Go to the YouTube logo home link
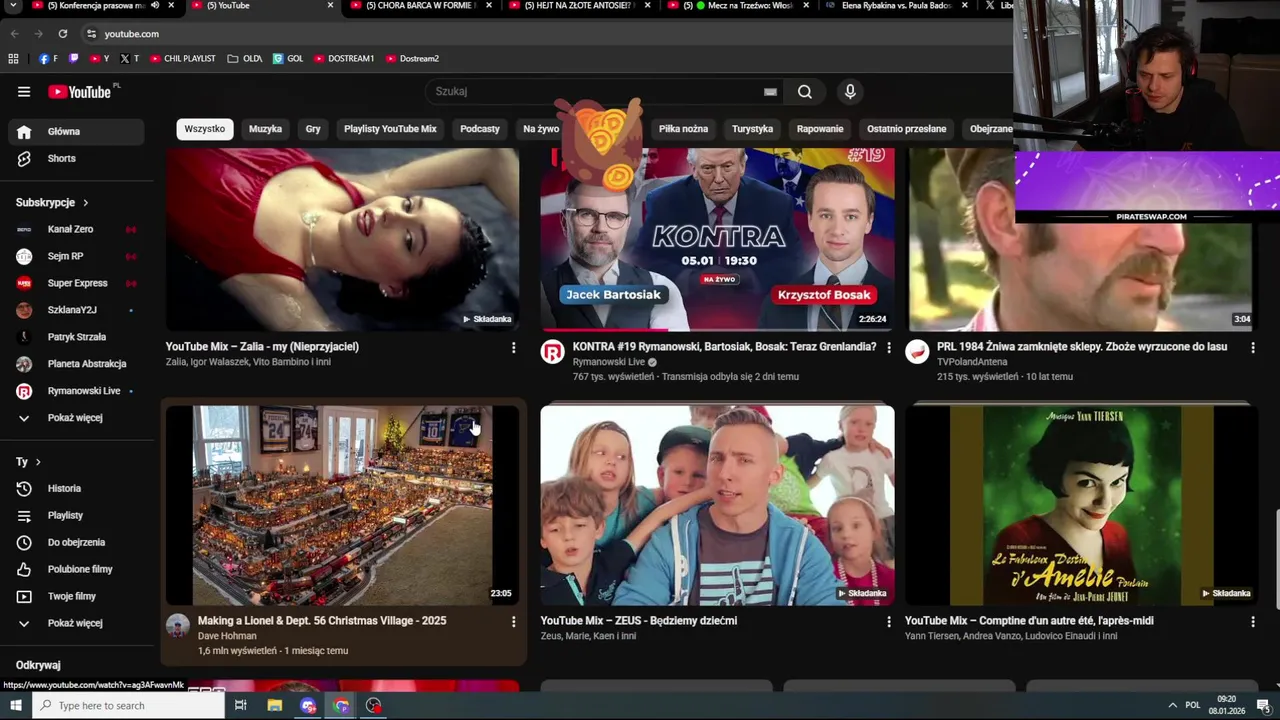1280x720 pixels. click(x=79, y=92)
